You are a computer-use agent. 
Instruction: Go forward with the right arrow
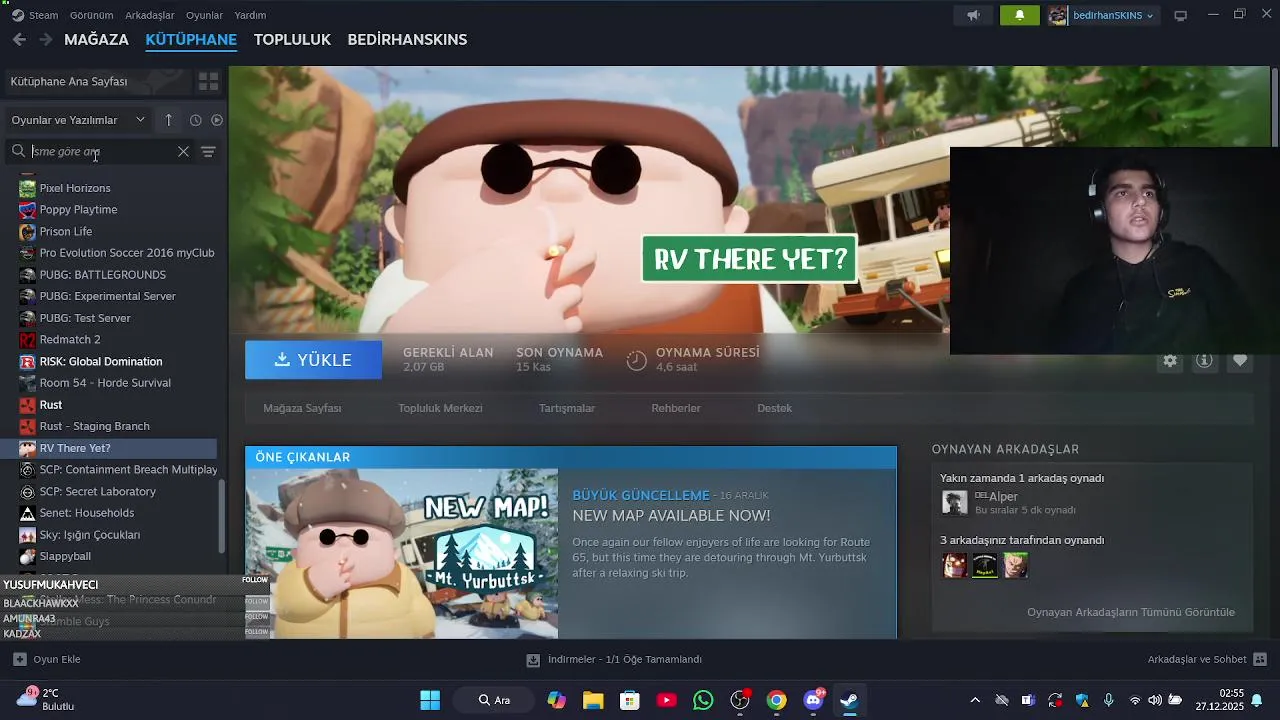tap(45, 40)
